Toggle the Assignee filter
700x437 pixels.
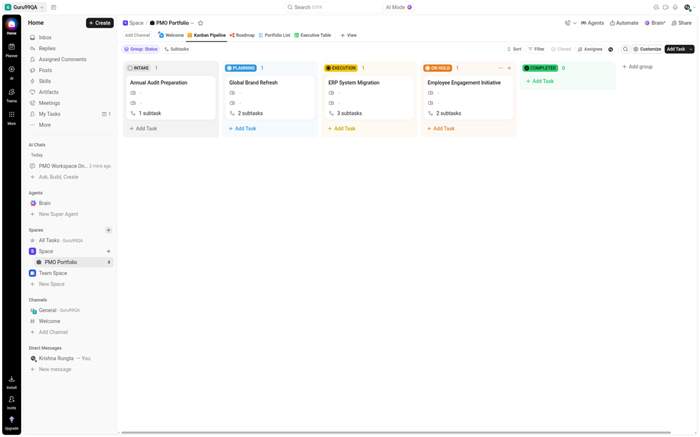click(x=590, y=49)
